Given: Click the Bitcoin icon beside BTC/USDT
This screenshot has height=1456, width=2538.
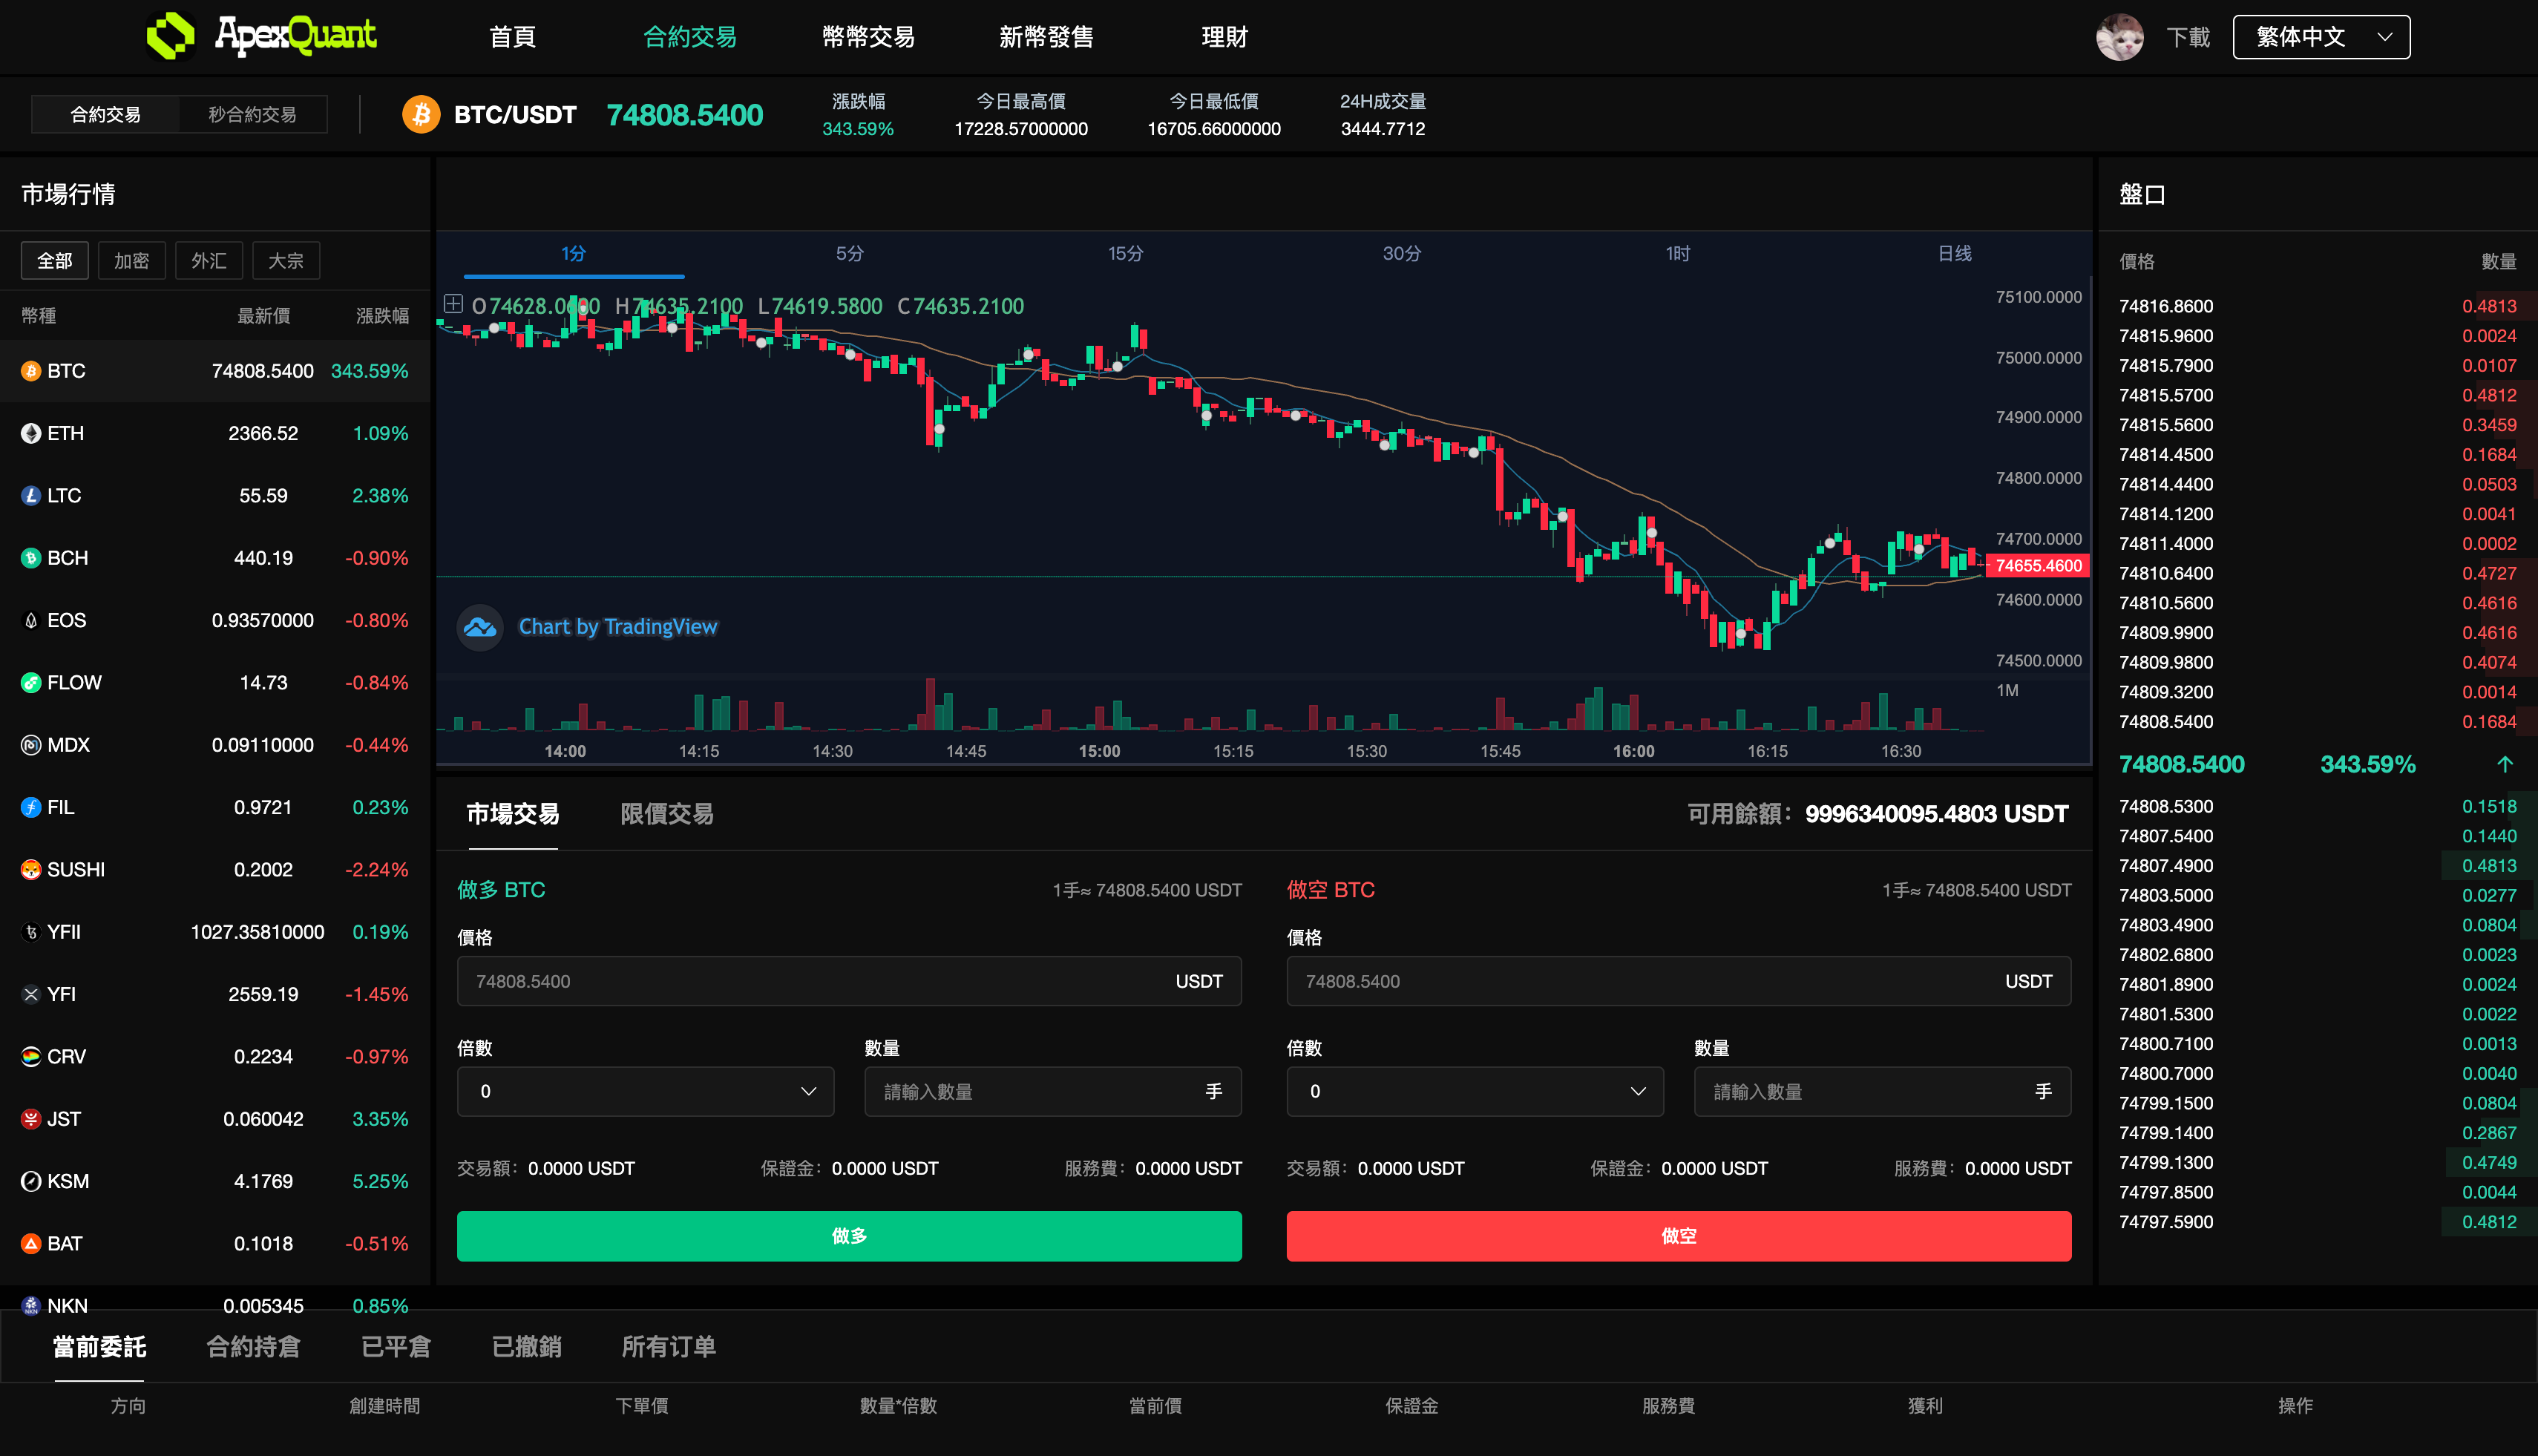Looking at the screenshot, I should click(421, 114).
